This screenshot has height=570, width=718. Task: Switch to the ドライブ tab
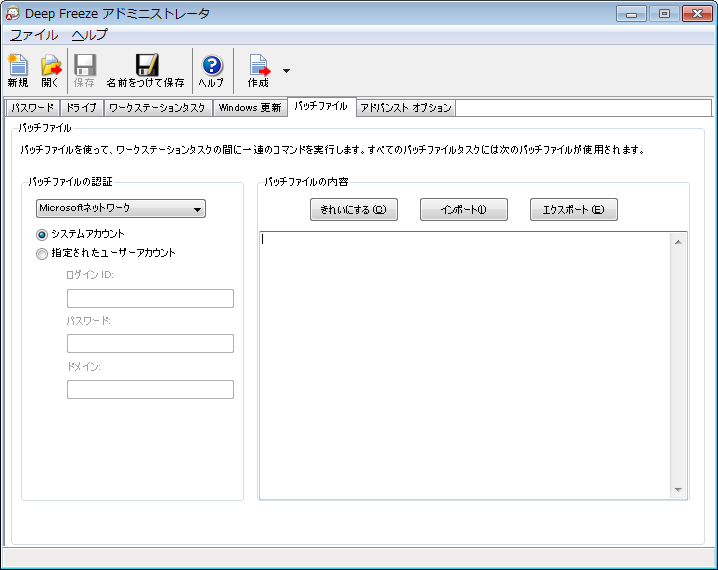[x=82, y=108]
